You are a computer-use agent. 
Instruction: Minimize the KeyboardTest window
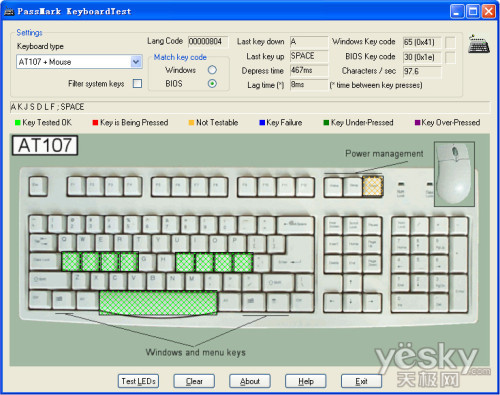(457, 11)
